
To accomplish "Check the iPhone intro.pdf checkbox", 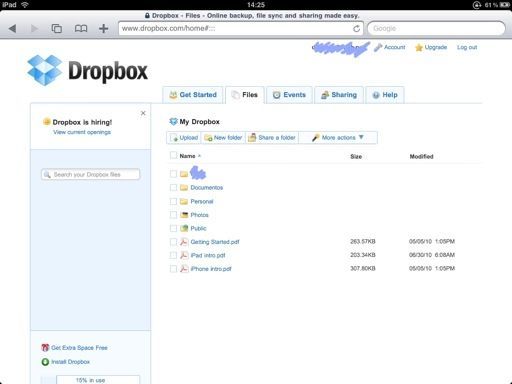I will 173,269.
